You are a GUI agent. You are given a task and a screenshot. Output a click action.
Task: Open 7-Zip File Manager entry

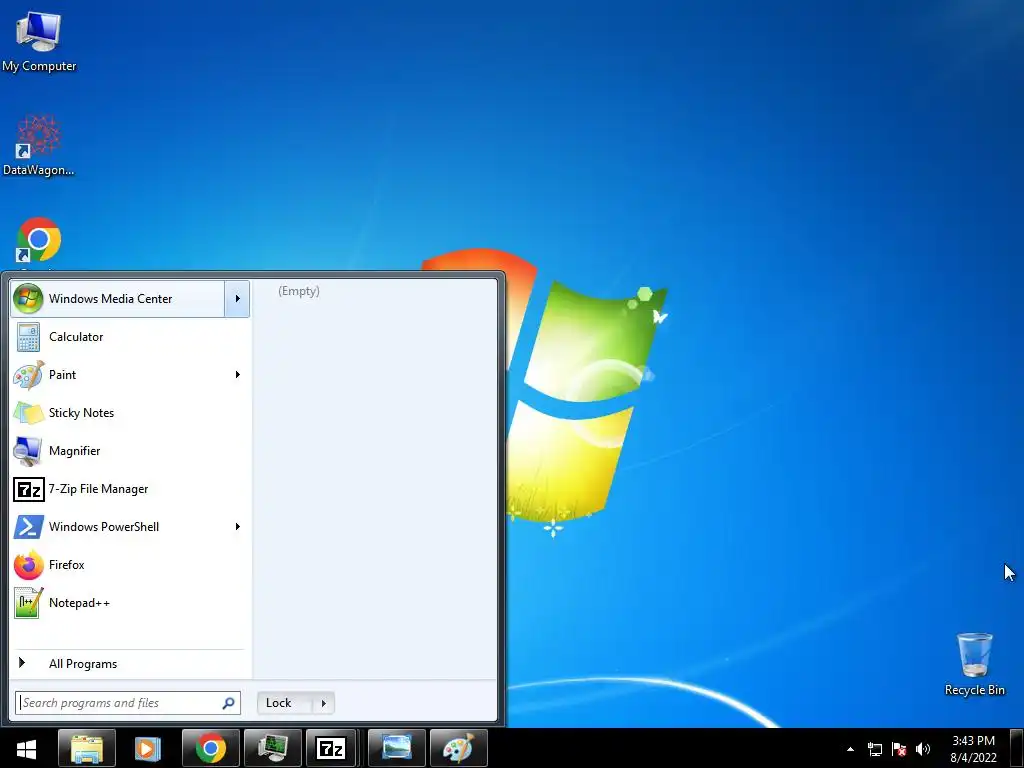[x=129, y=489]
